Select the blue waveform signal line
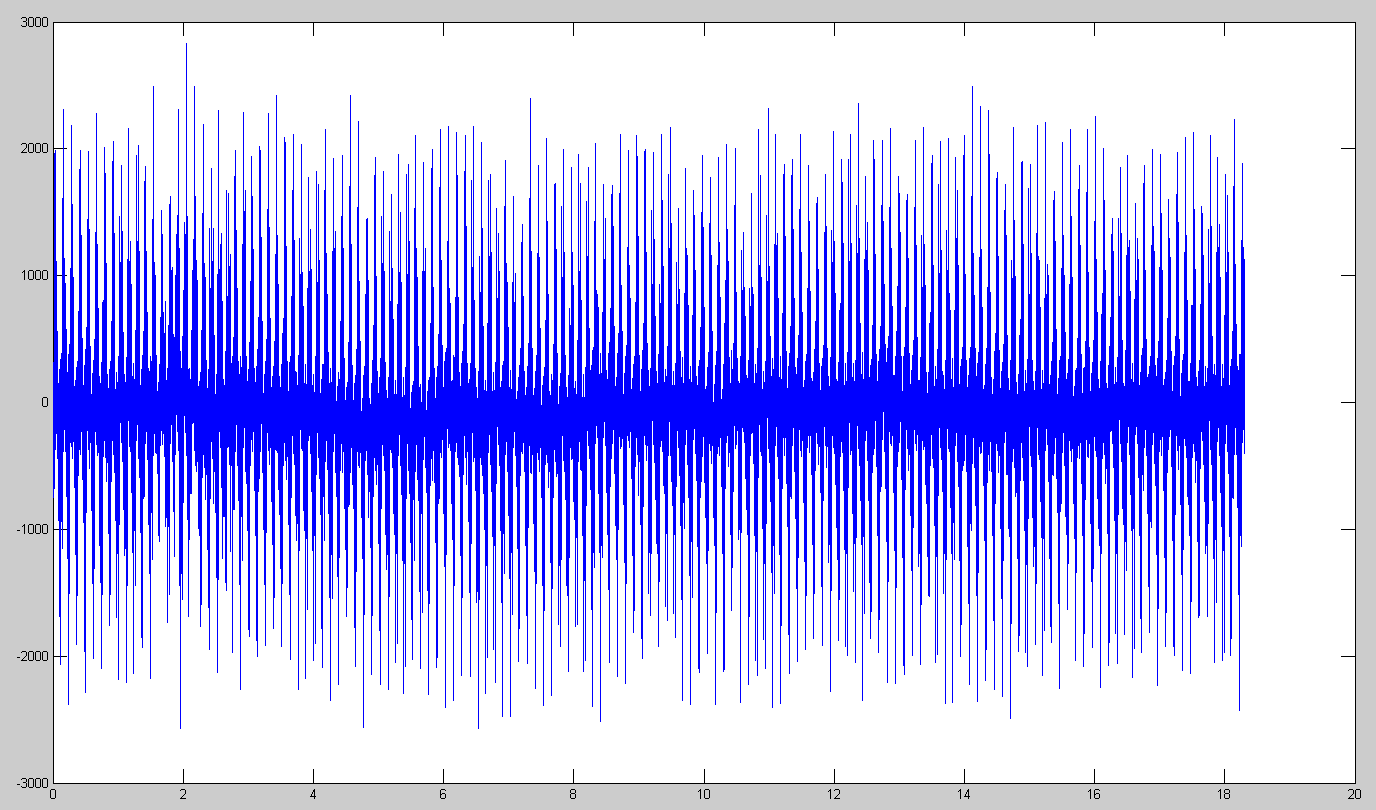Viewport: 1376px width, 810px height. (x=650, y=402)
